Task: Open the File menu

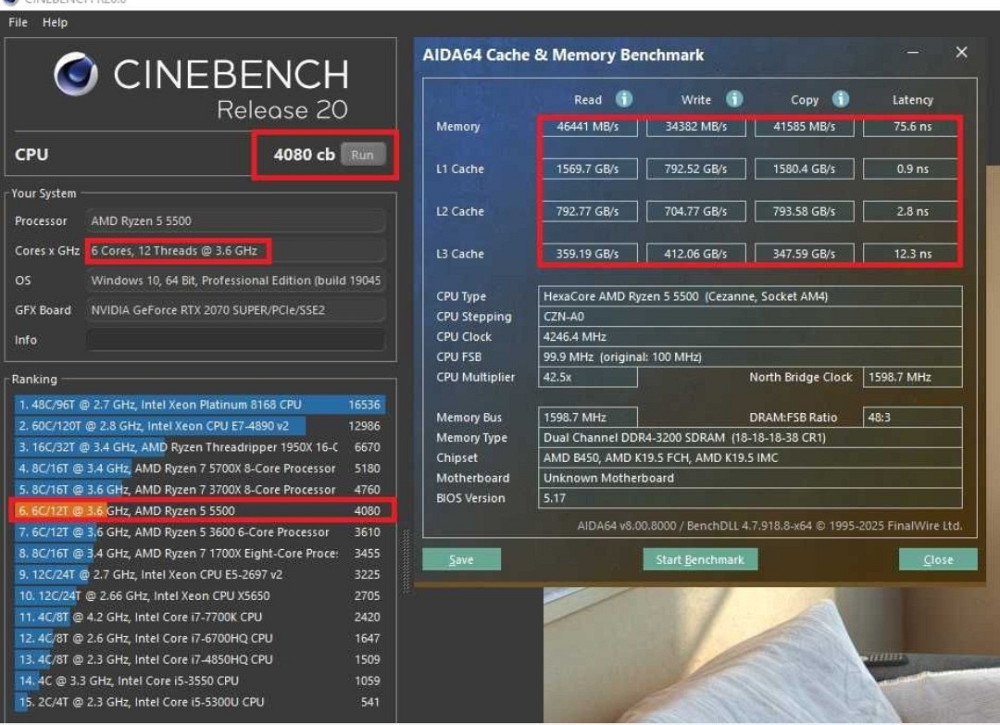Action: pyautogui.click(x=16, y=22)
